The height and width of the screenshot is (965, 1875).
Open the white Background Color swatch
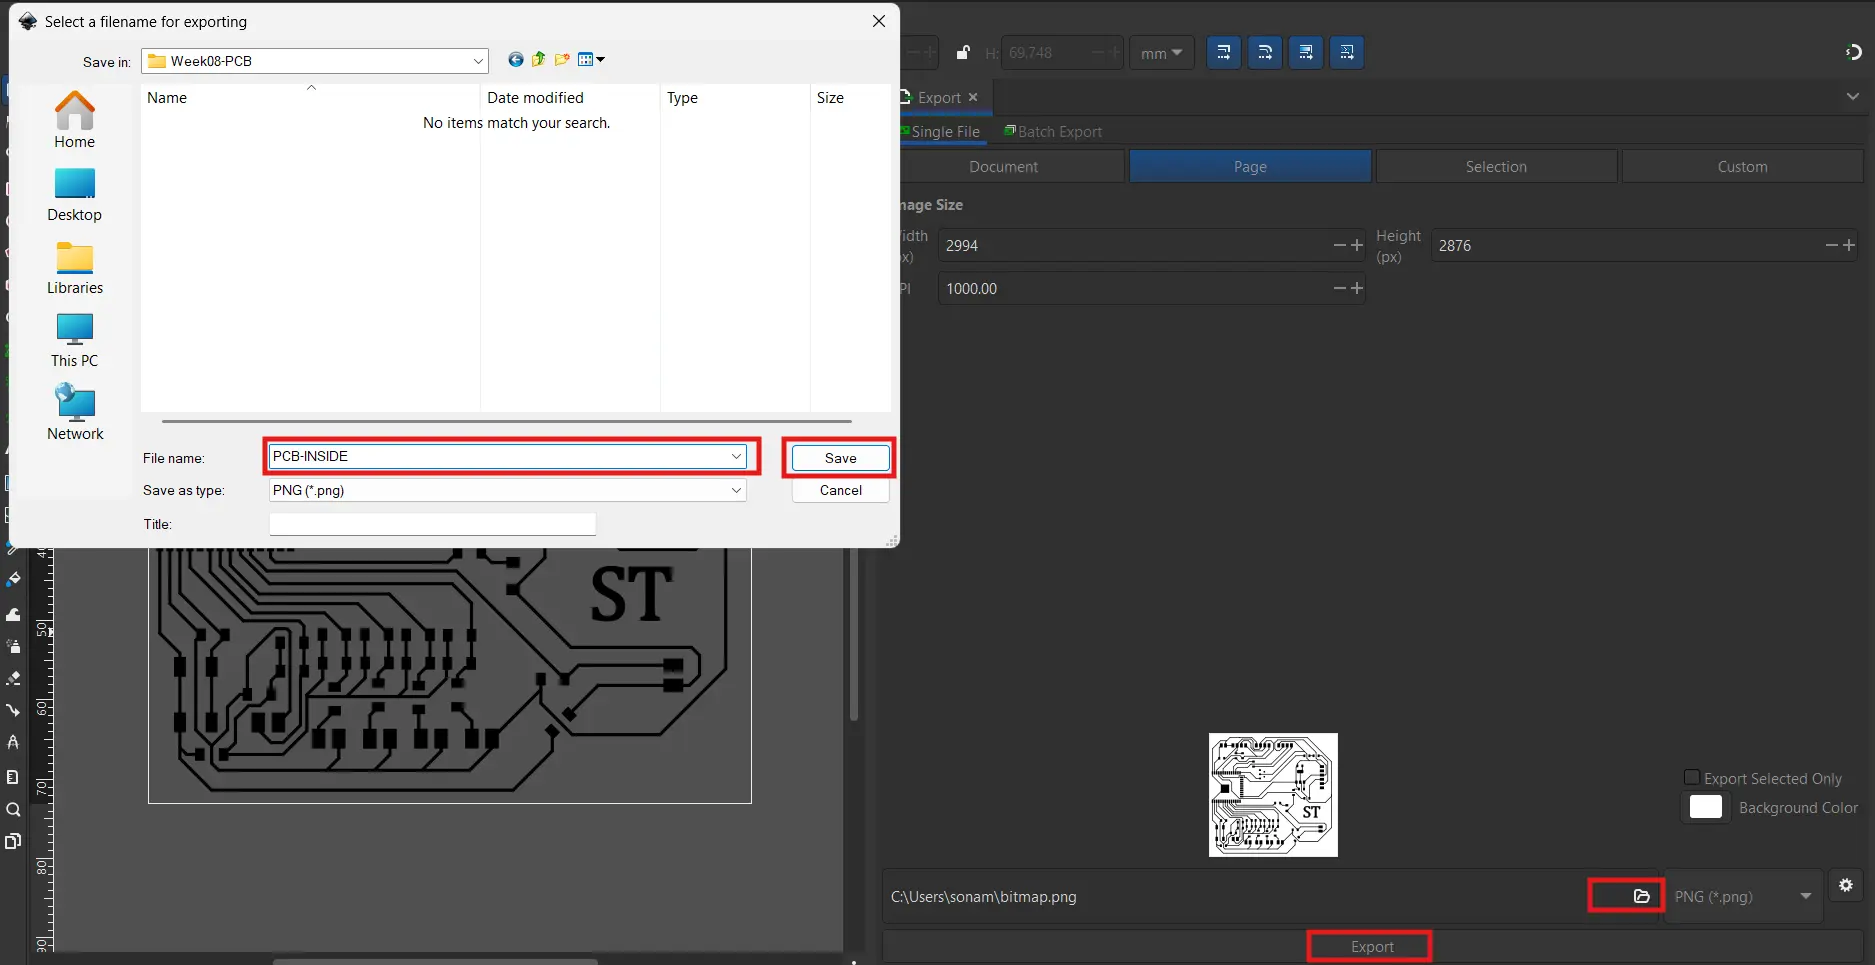[x=1705, y=807]
